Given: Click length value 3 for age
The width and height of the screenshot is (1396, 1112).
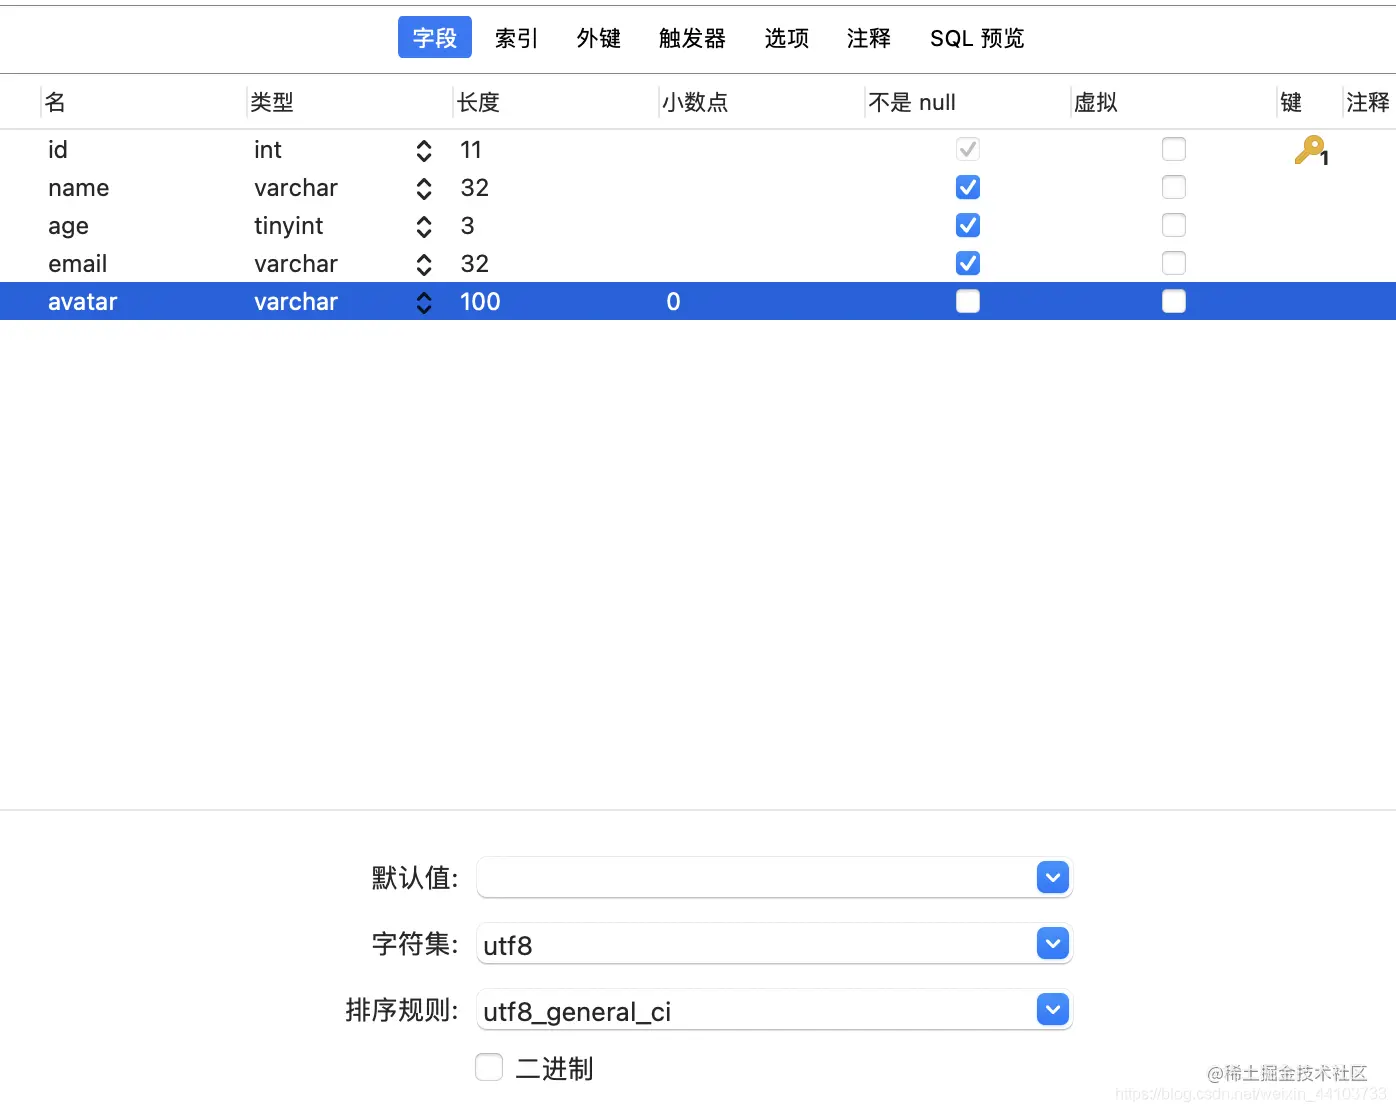Looking at the screenshot, I should (x=467, y=226).
